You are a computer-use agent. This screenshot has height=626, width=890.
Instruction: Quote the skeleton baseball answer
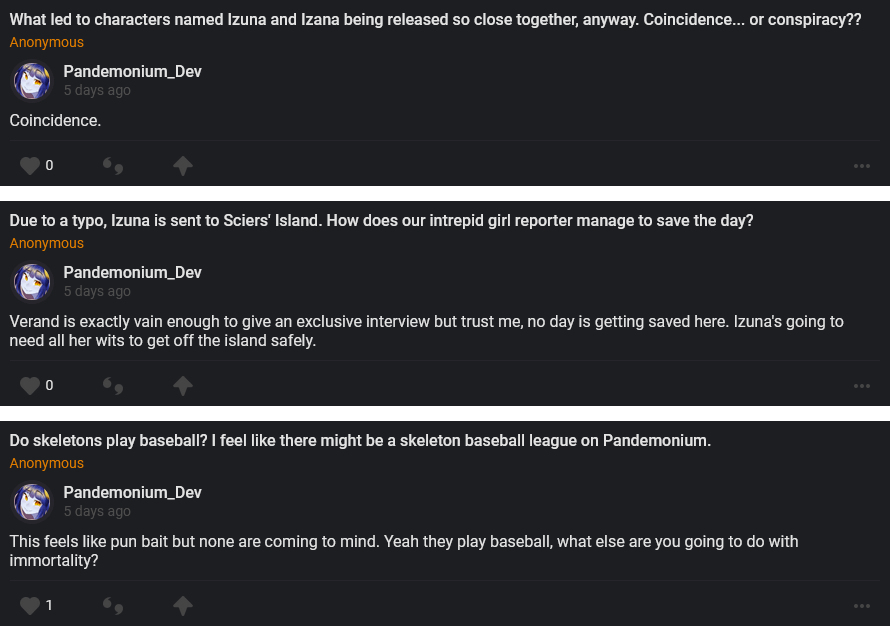tap(113, 606)
